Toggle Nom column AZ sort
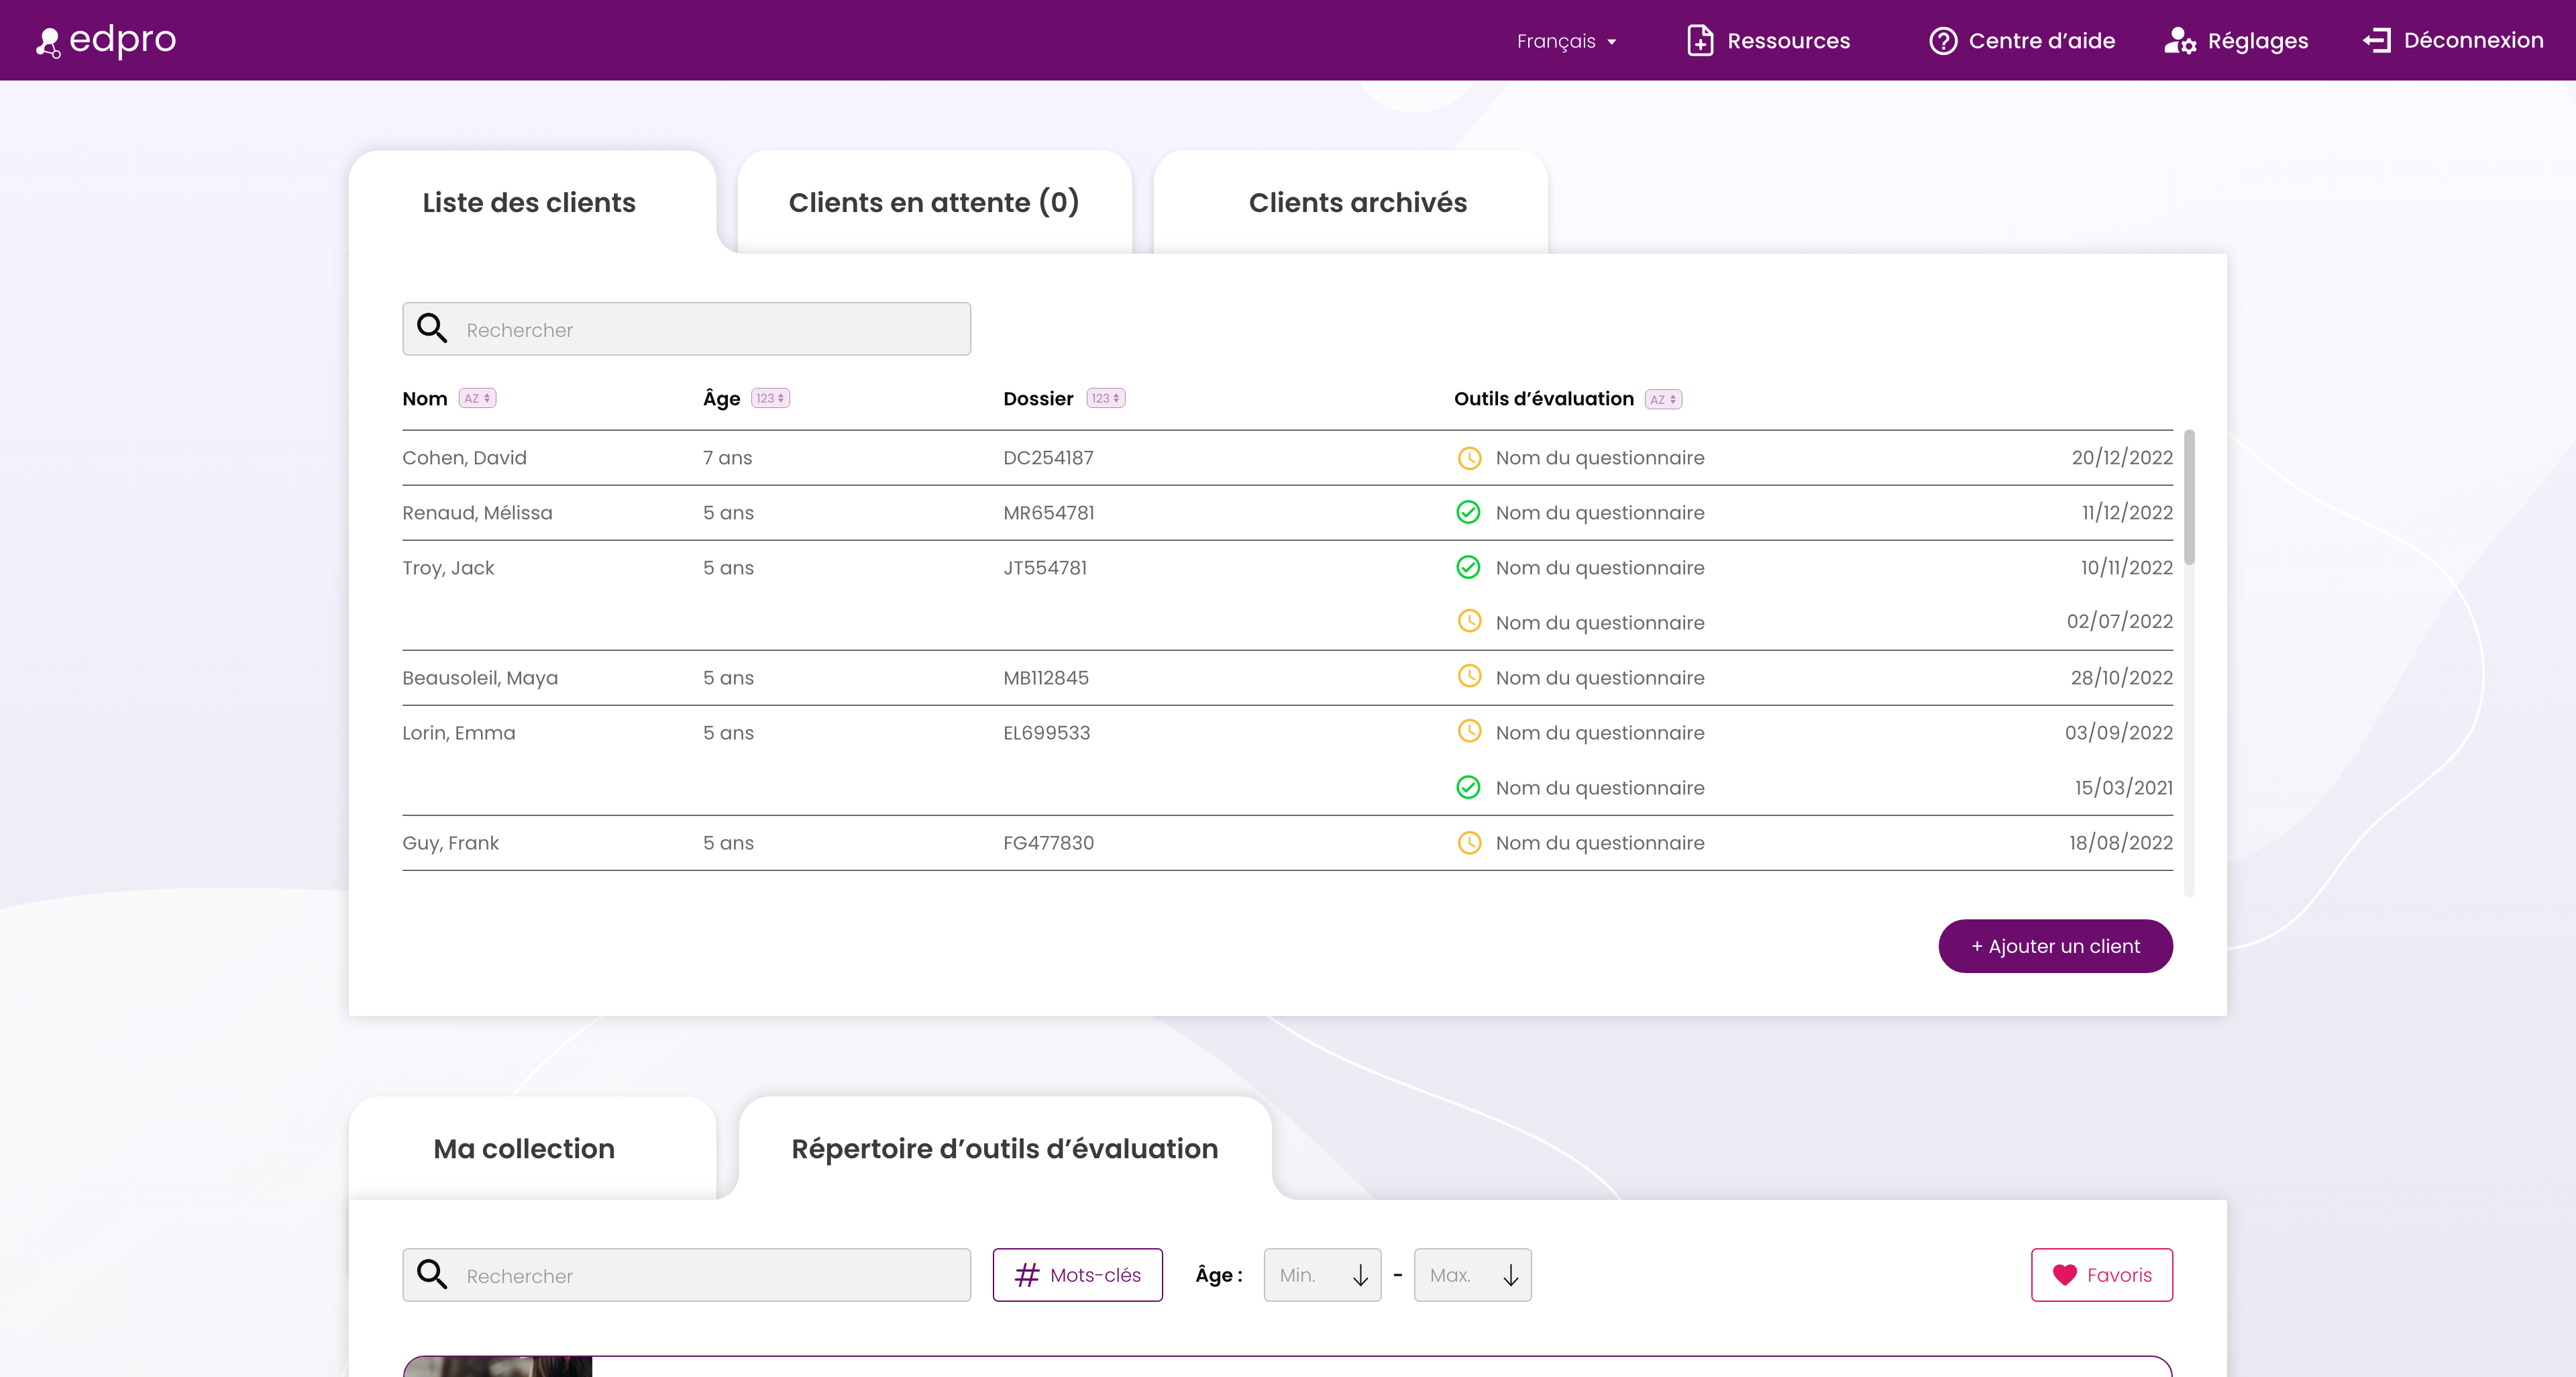Screen dimensions: 2576x1377 point(477,398)
